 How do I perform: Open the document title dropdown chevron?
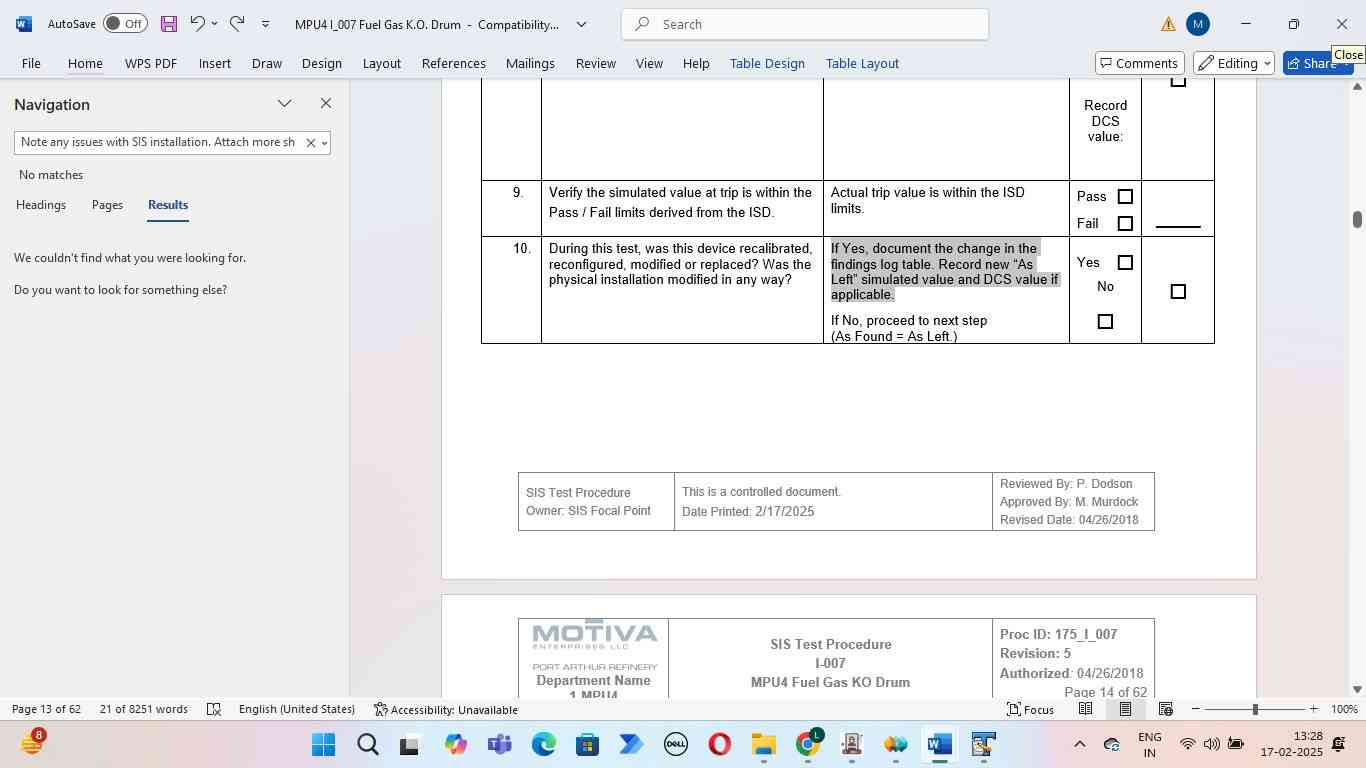click(x=581, y=24)
